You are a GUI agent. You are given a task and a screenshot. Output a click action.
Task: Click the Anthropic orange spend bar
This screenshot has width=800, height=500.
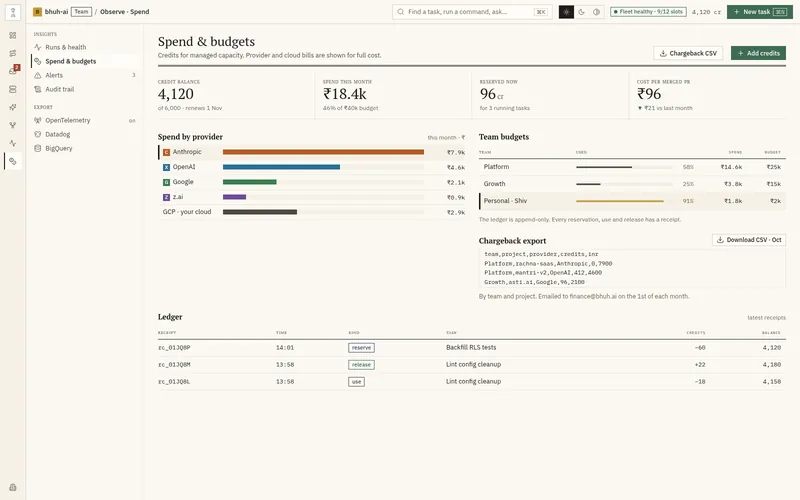tap(323, 152)
